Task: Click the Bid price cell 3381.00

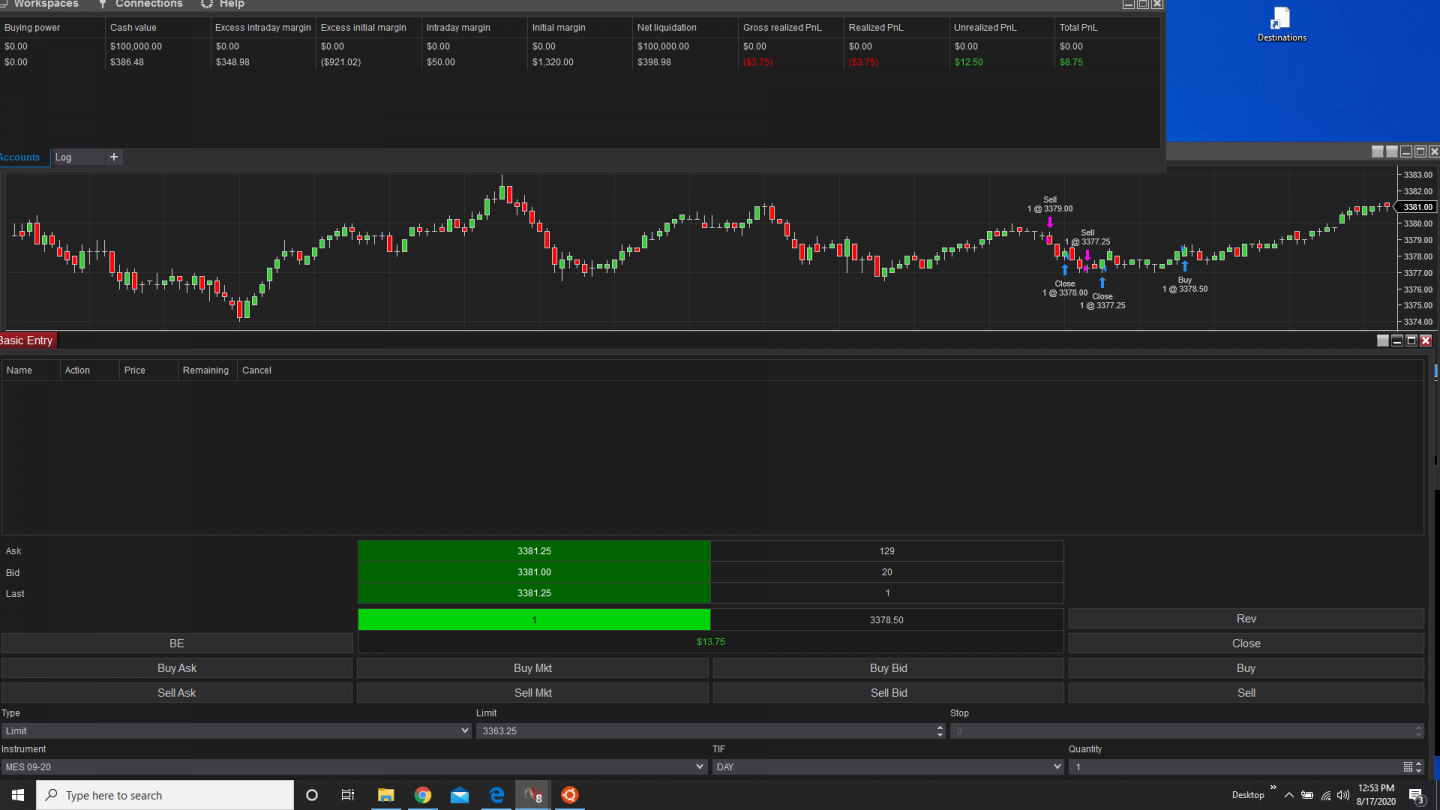Action: [x=534, y=572]
